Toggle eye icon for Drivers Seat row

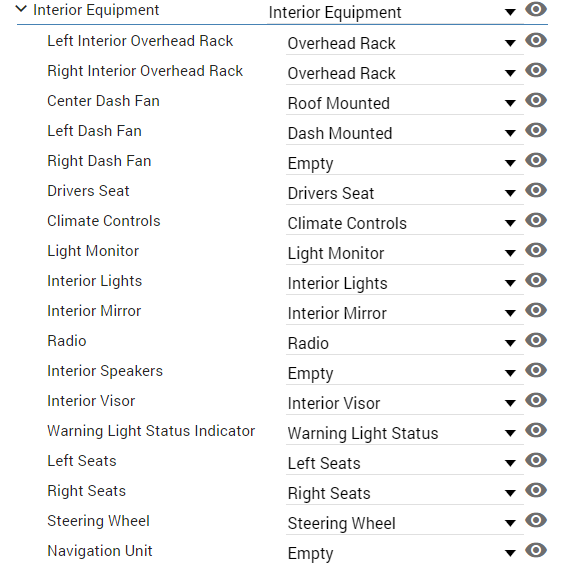(536, 190)
